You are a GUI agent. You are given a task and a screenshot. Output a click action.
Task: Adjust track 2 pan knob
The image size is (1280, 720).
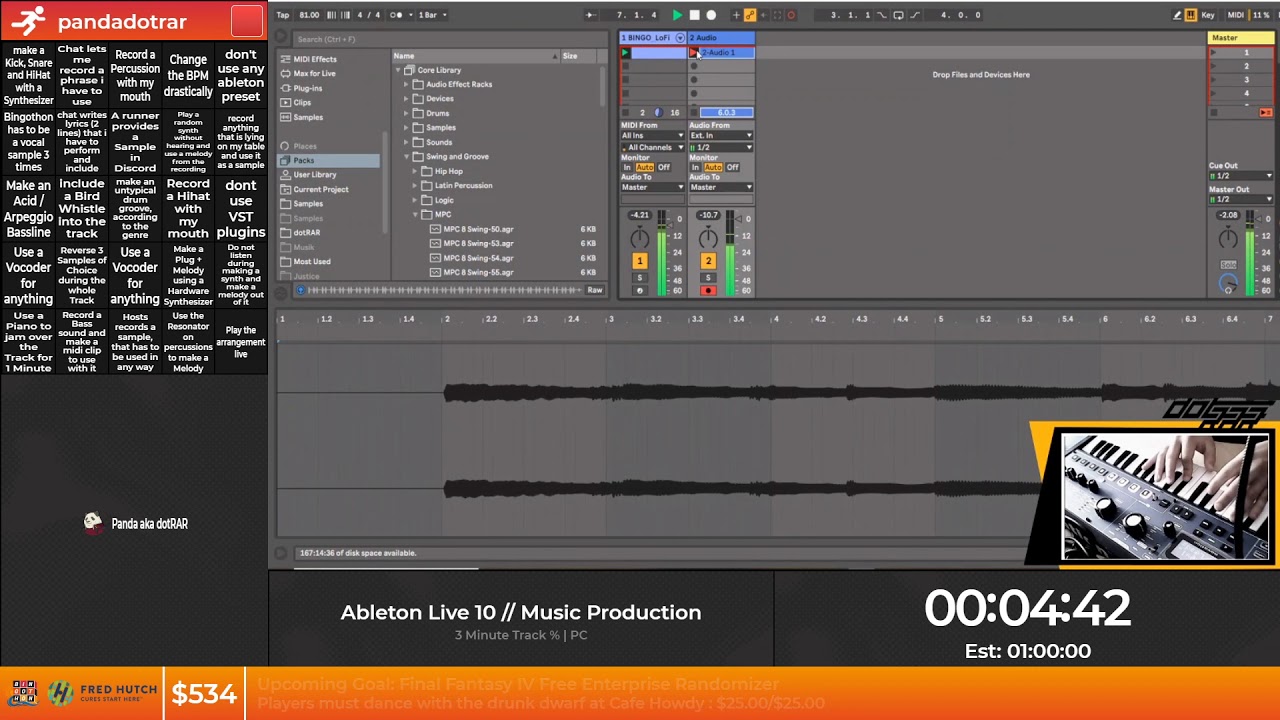point(708,238)
